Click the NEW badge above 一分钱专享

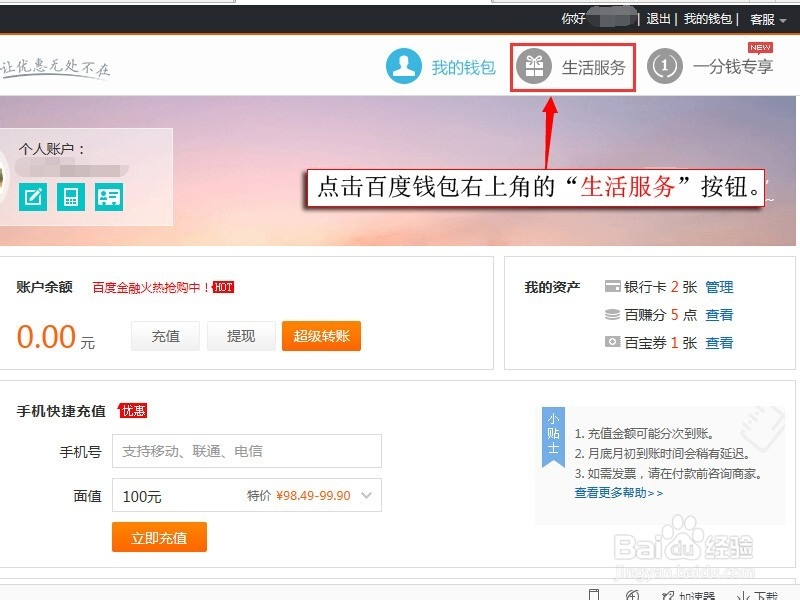[x=760, y=47]
